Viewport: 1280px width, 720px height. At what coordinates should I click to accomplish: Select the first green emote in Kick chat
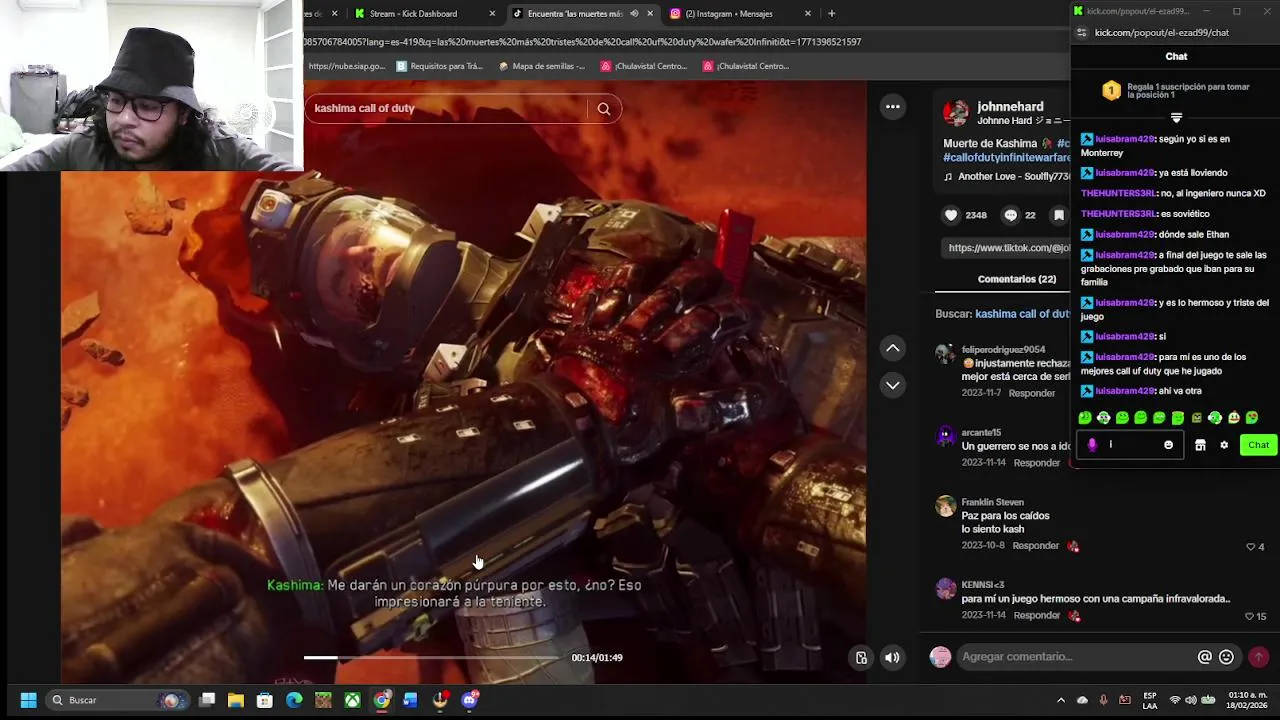(x=1085, y=418)
